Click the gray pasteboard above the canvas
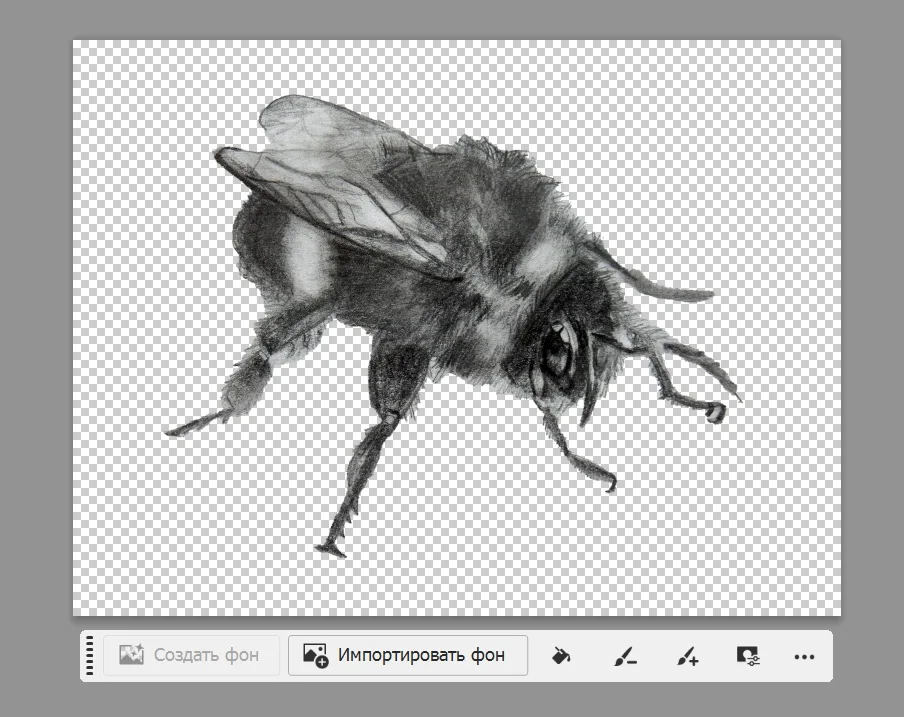 [450, 18]
